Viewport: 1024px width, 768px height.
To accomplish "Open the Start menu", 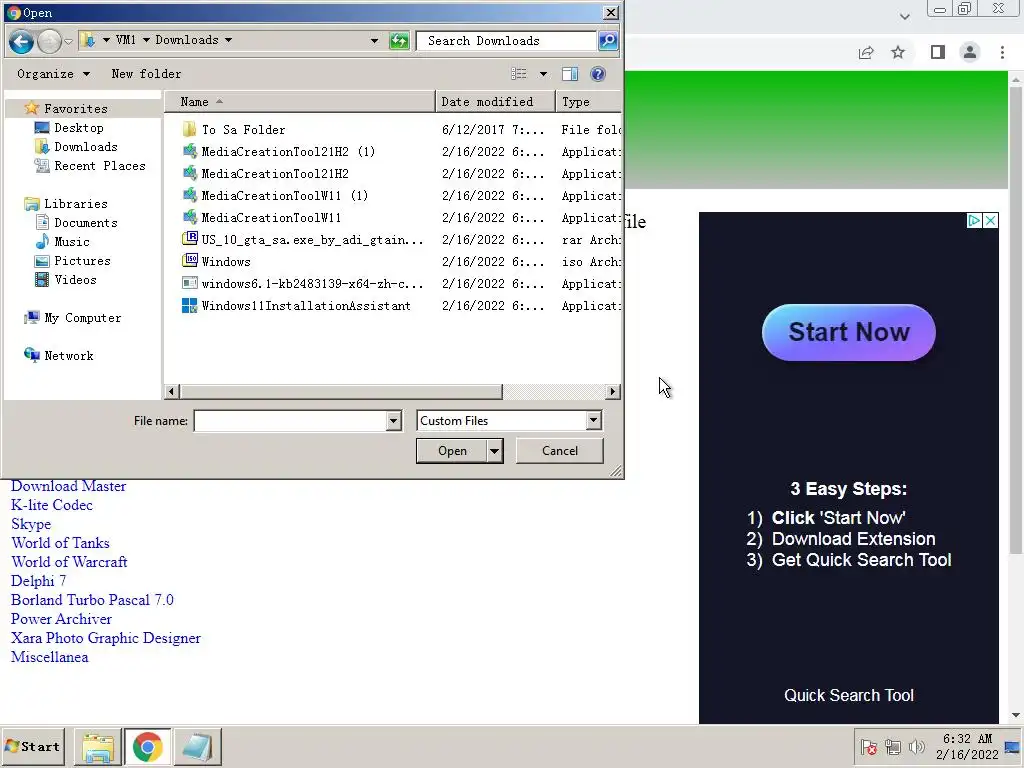I will click(x=33, y=746).
